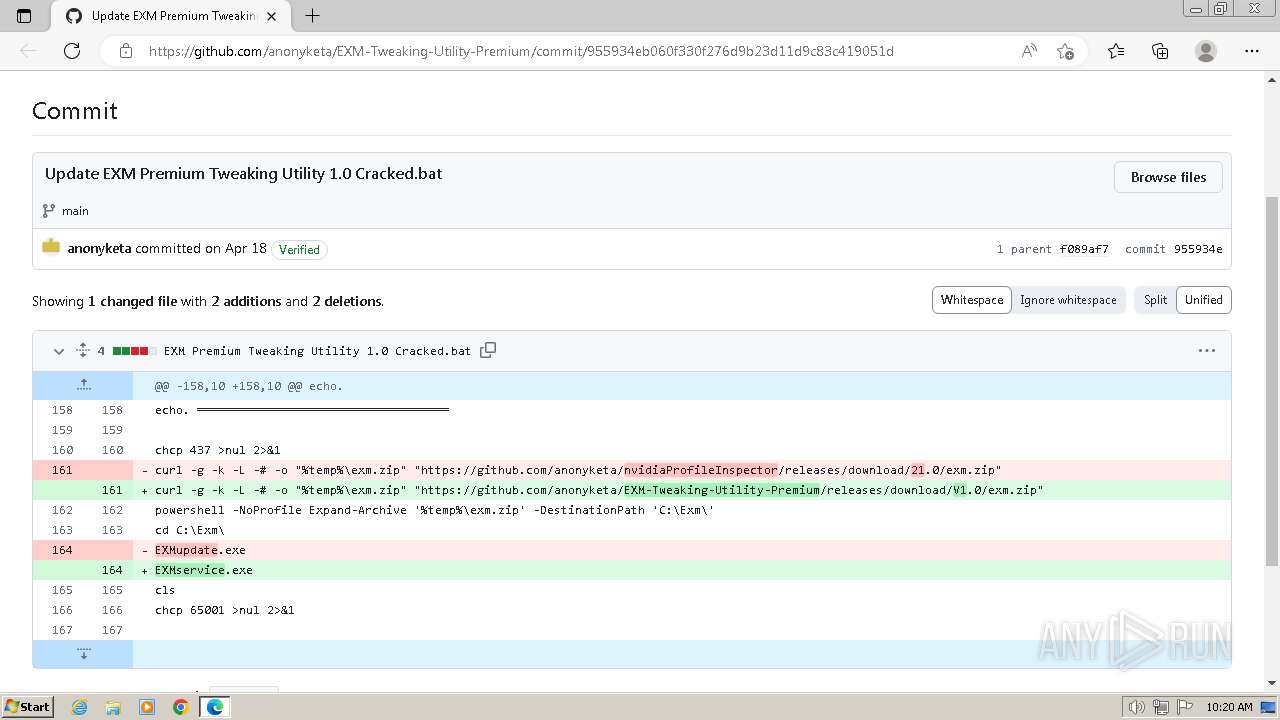1280x720 pixels.
Task: Open the volume control in system tray
Action: point(1136,707)
